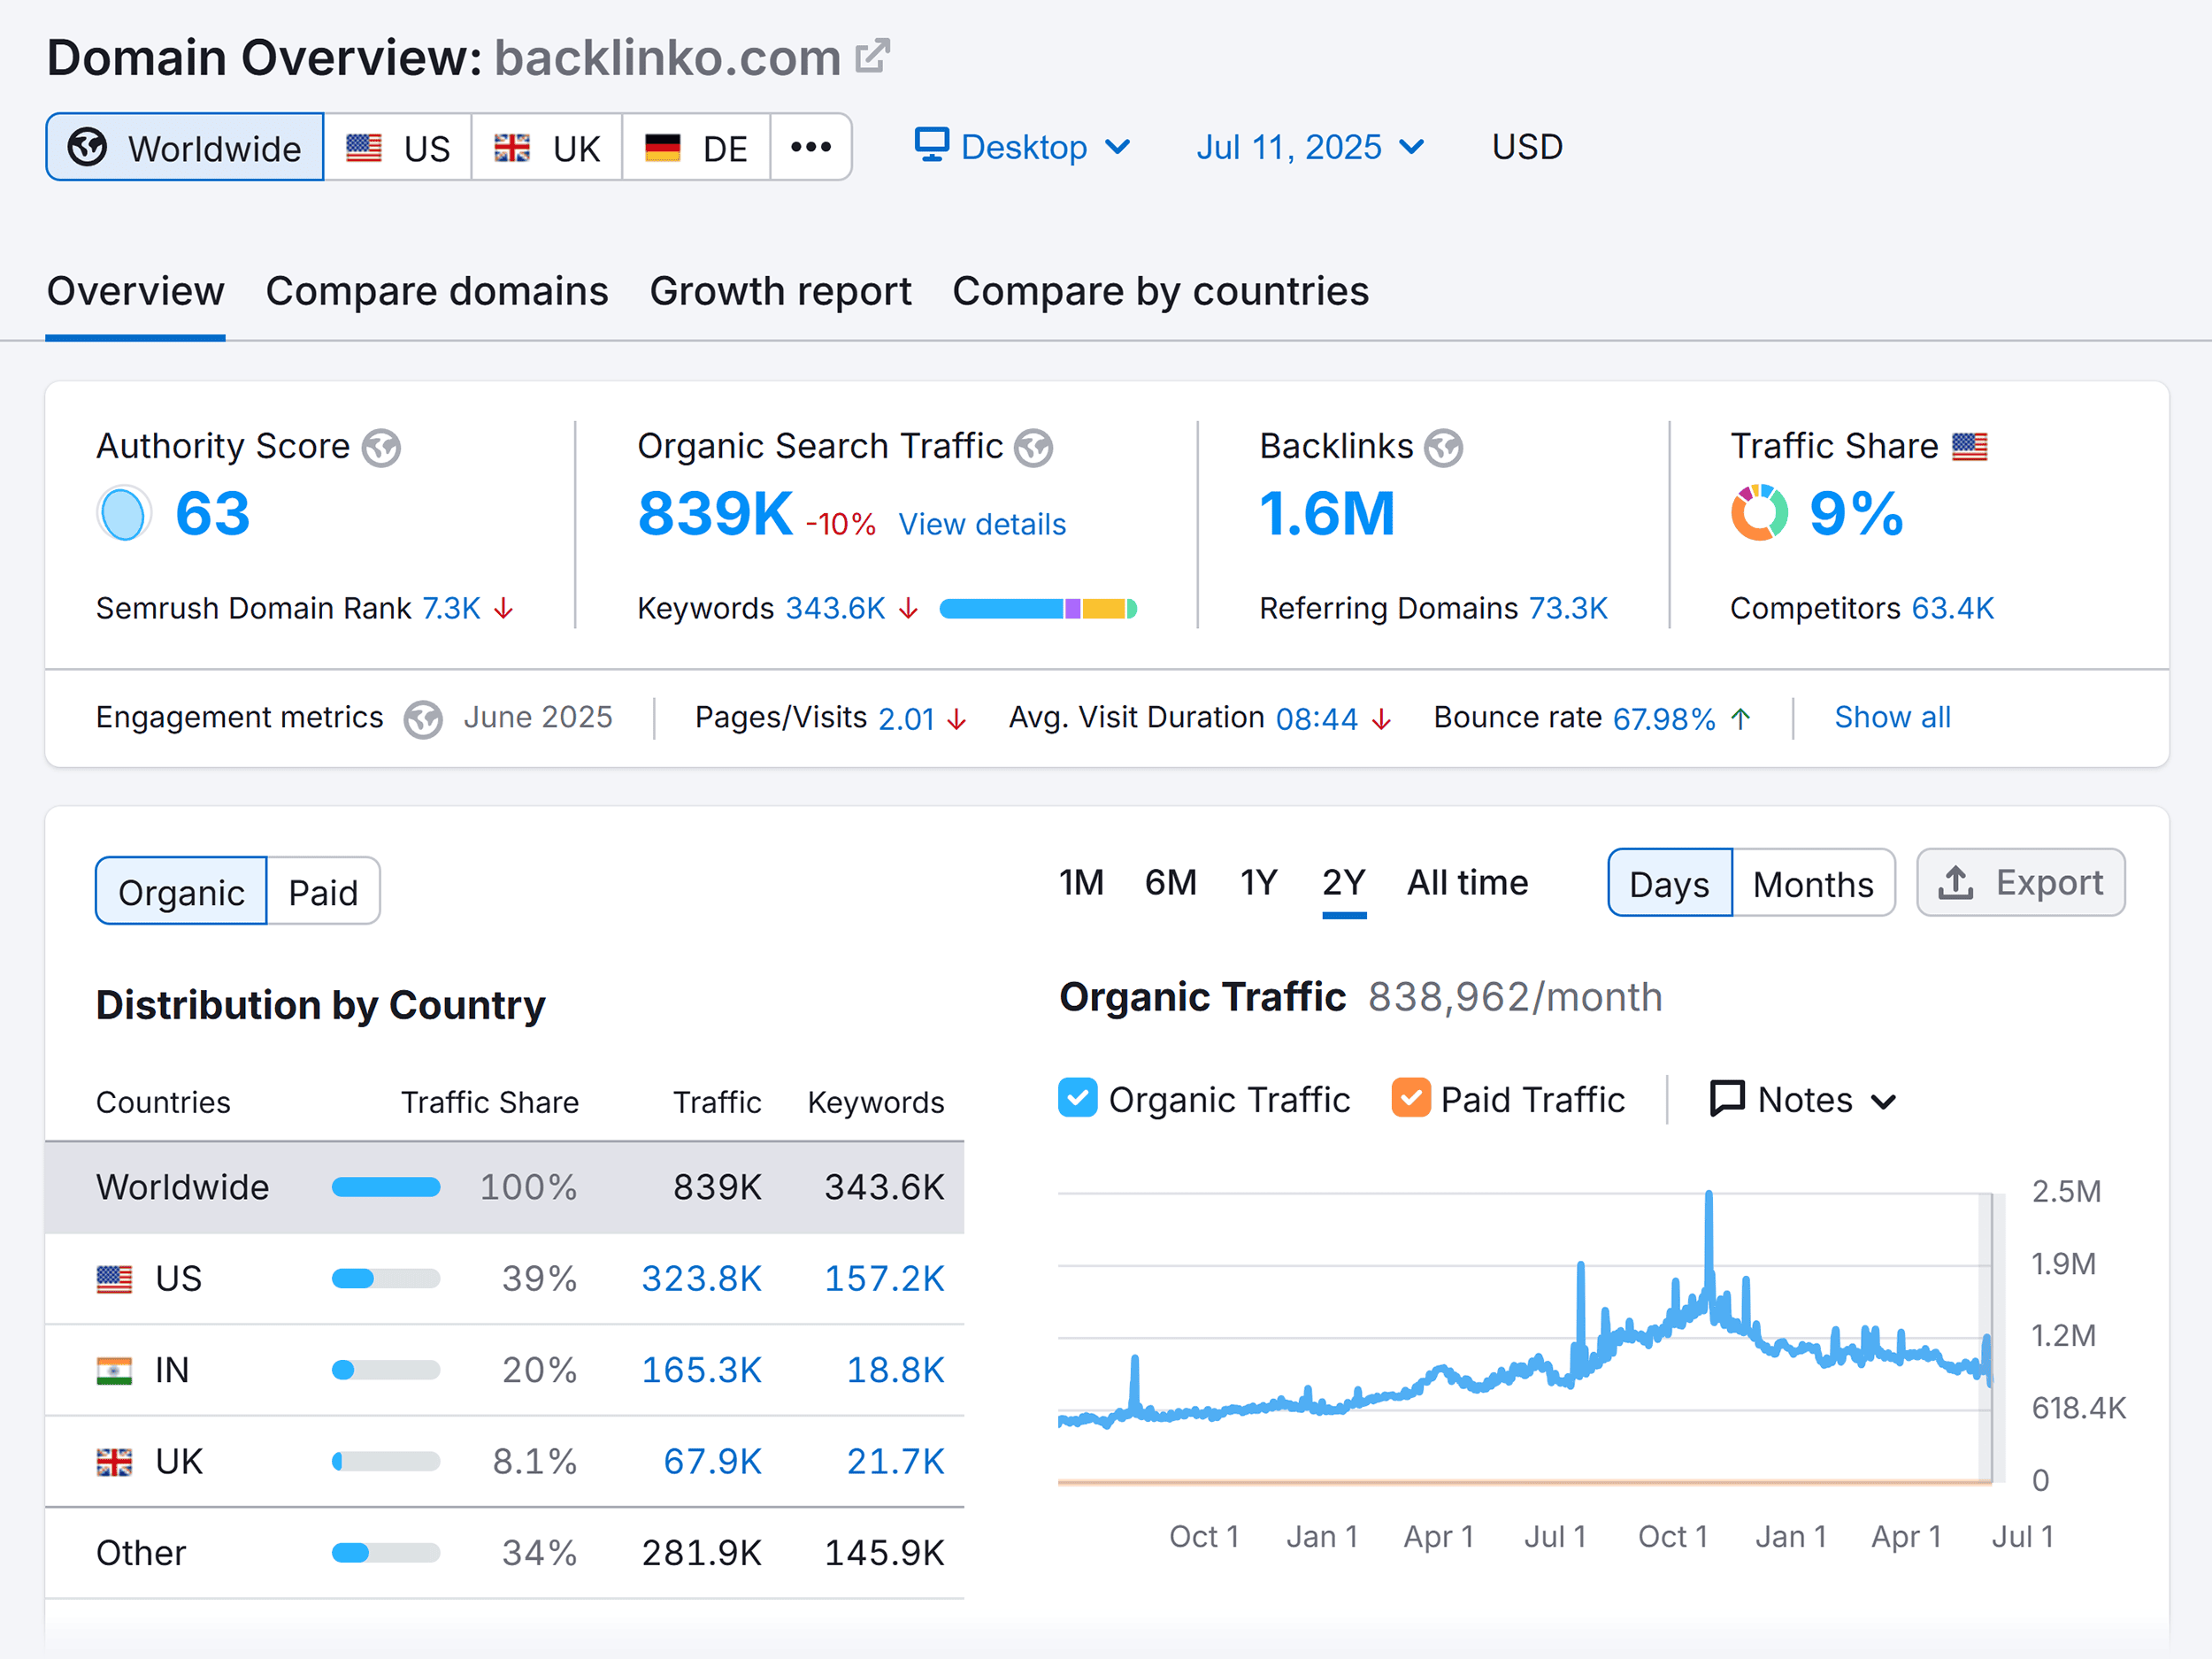Click globe icon beside Engagement metrics
This screenshot has width=2212, height=1659.
click(423, 719)
